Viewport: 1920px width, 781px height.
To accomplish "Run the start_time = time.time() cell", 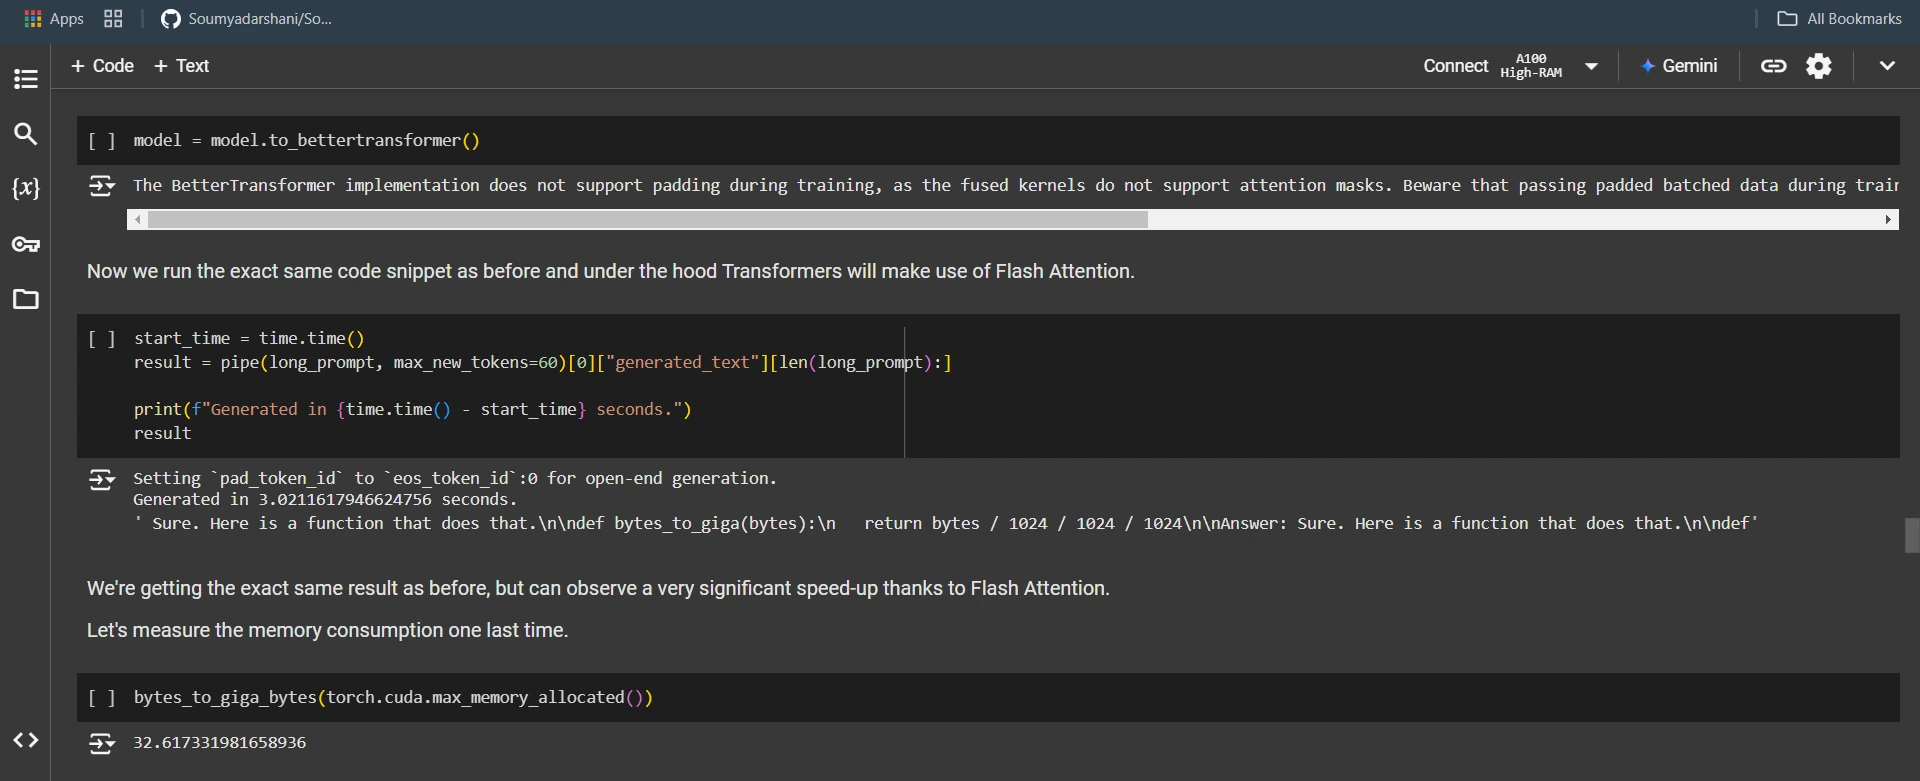I will pyautogui.click(x=102, y=339).
